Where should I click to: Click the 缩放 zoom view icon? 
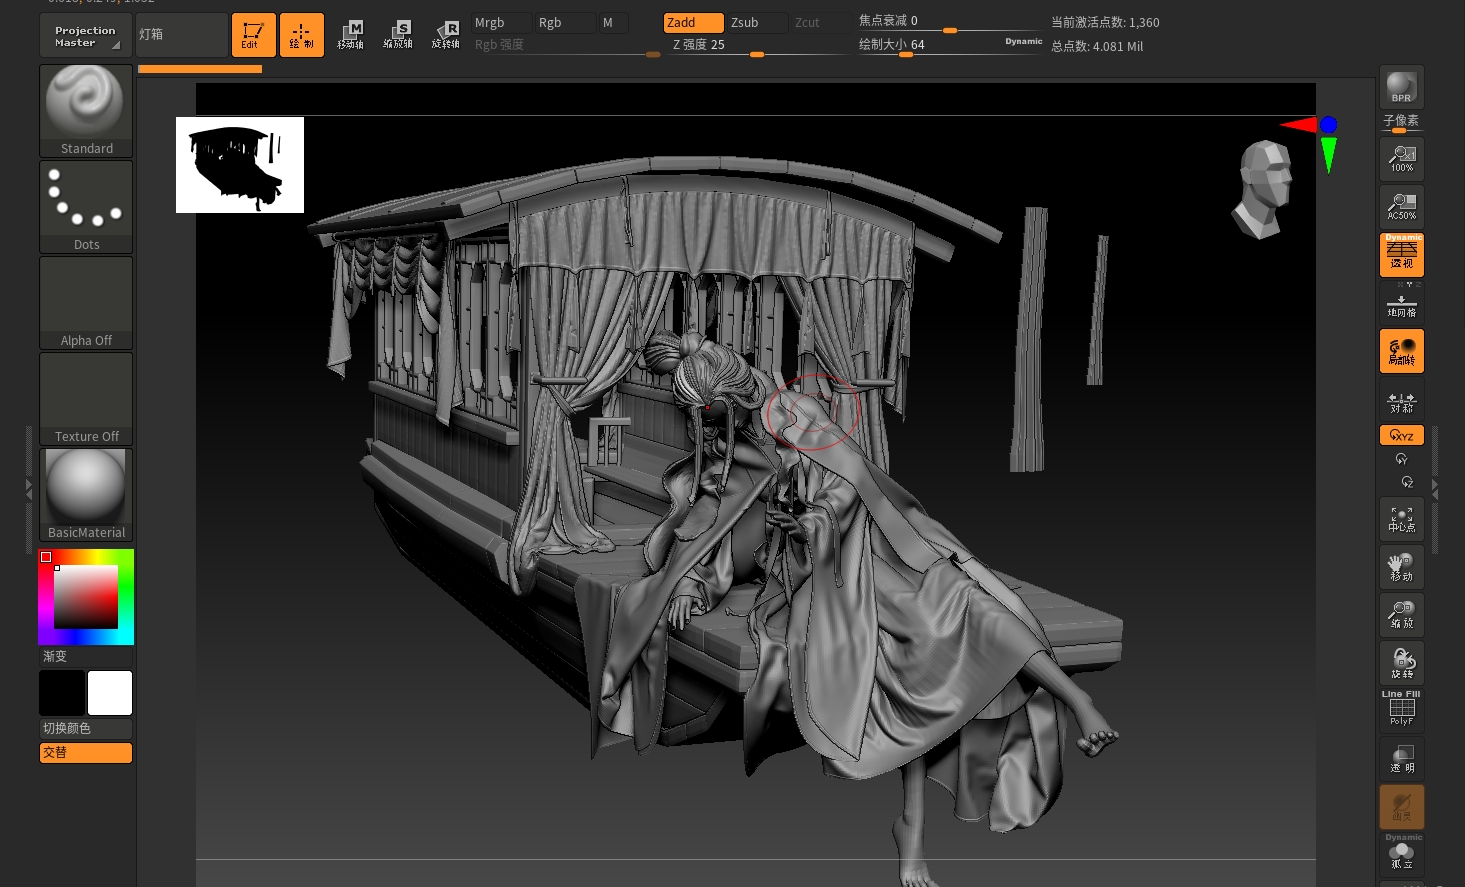click(1402, 615)
